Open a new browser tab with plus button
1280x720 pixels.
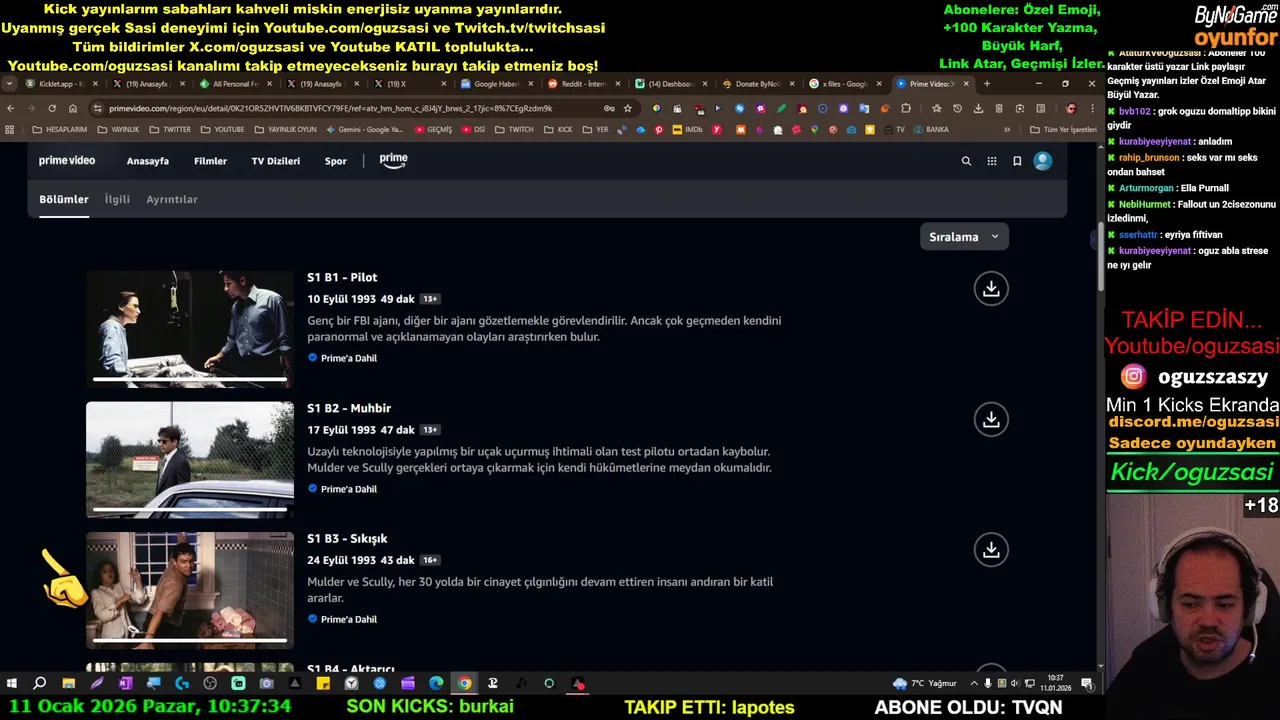pos(987,84)
